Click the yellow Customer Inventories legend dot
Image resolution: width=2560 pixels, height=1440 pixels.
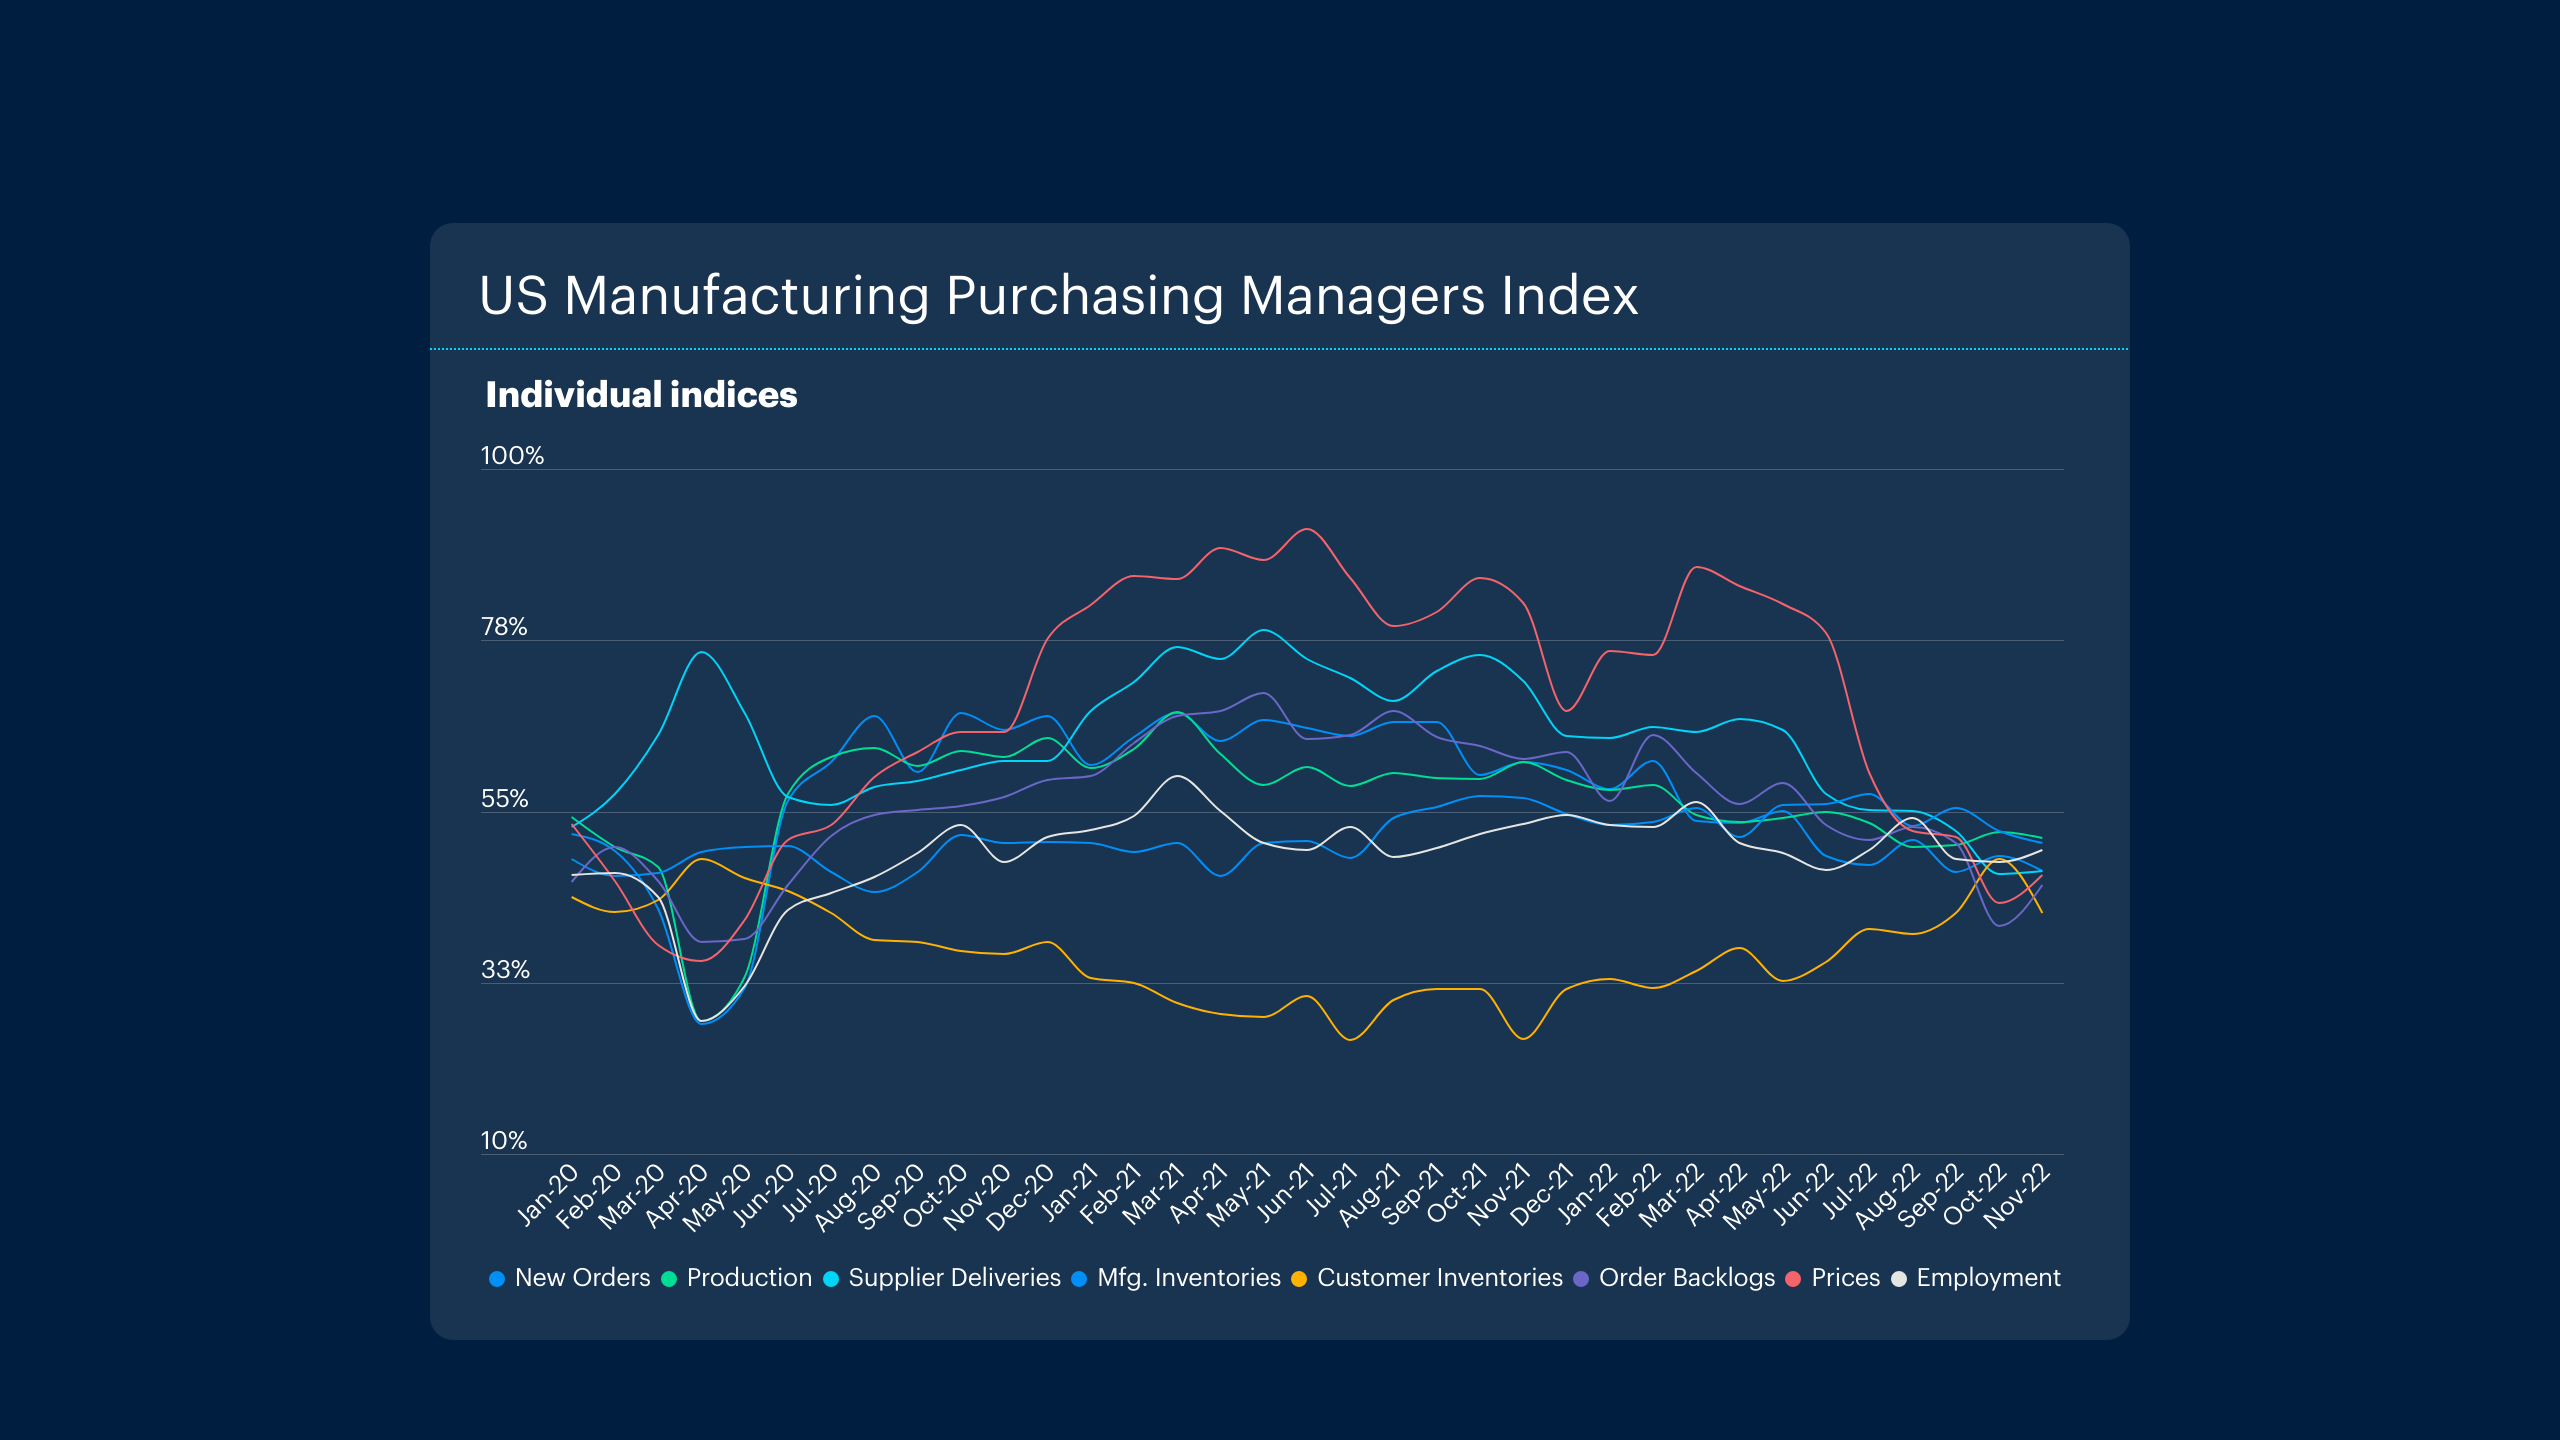(x=1299, y=1279)
